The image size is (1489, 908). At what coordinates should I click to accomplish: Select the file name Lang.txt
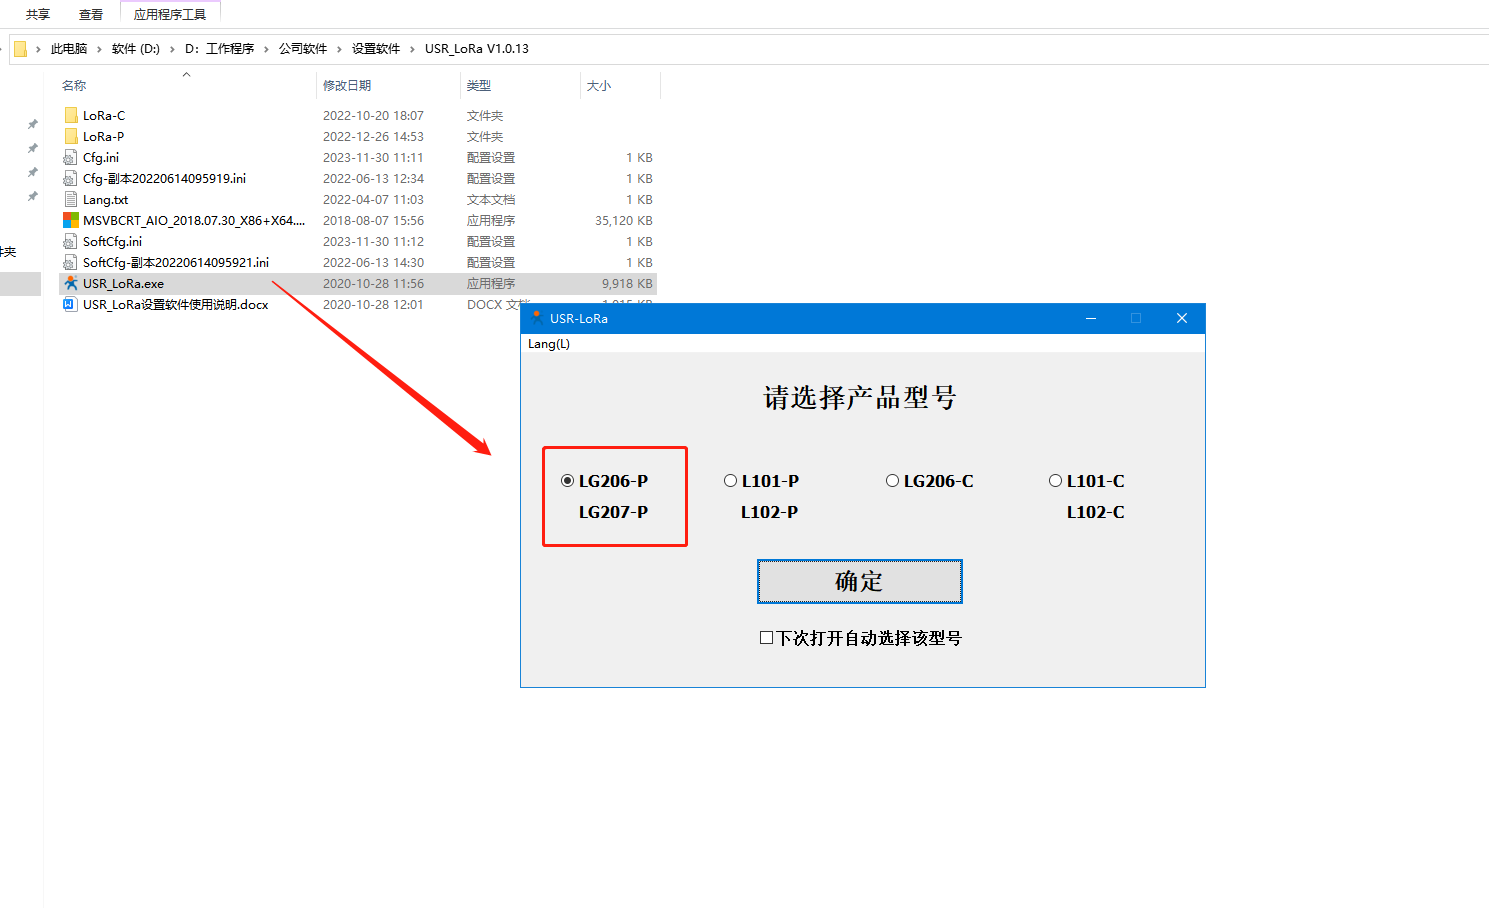(105, 199)
